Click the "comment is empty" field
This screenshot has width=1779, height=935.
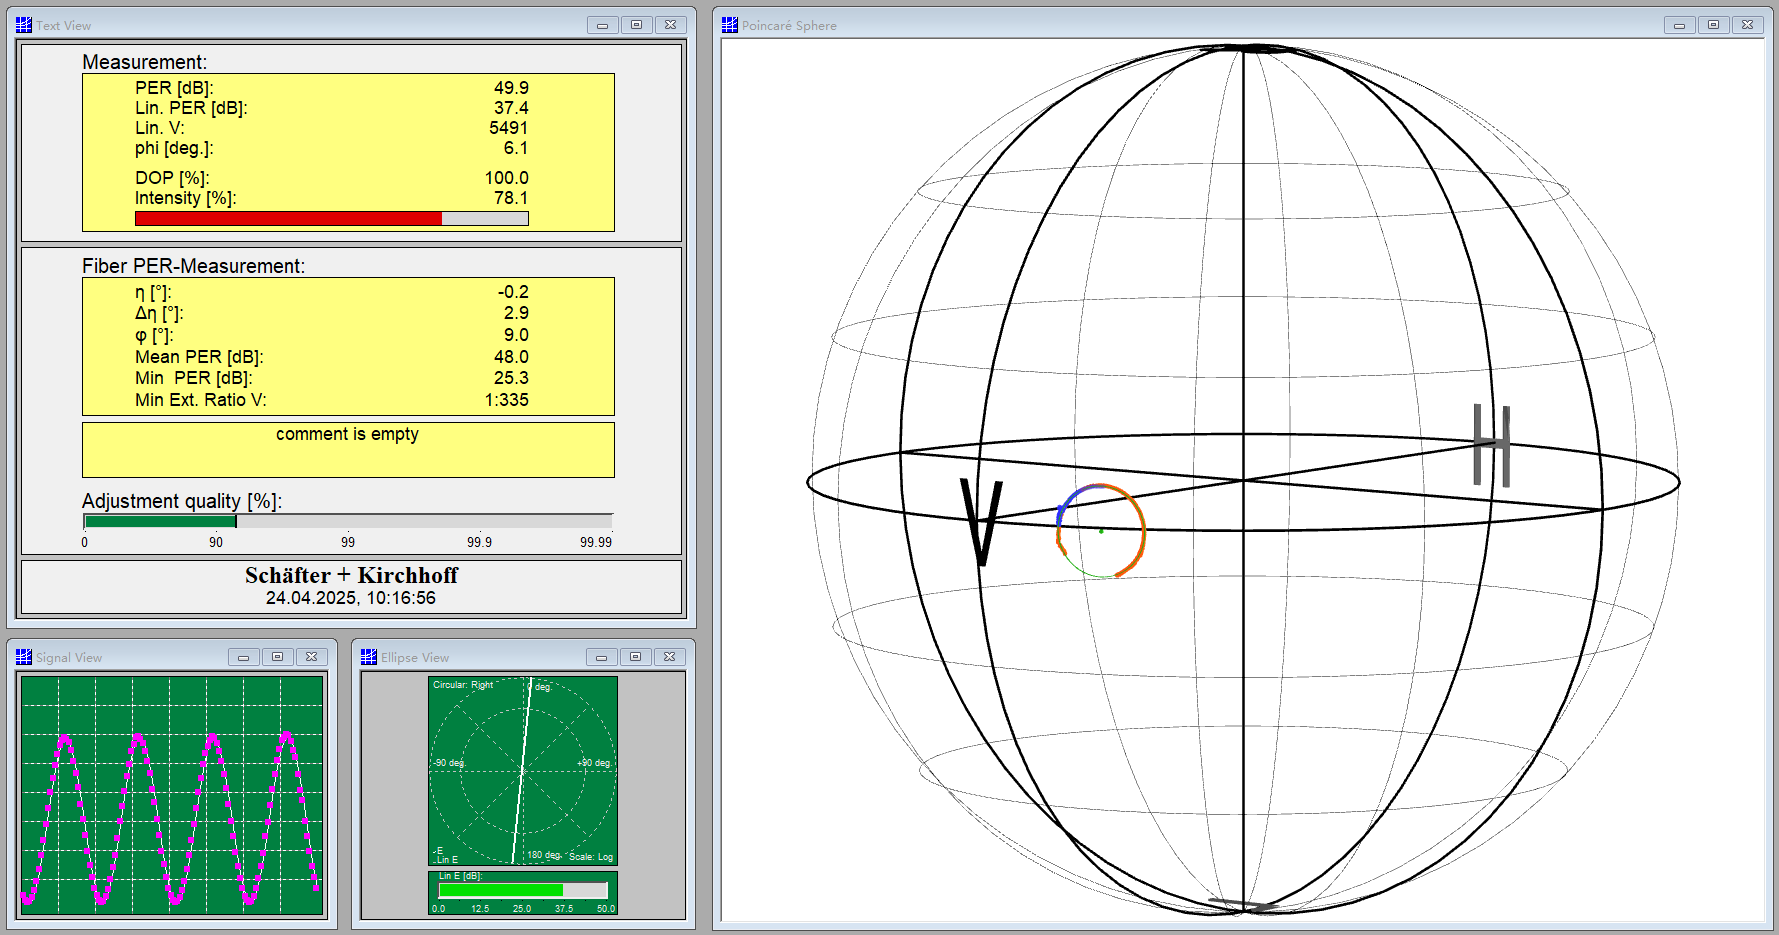[x=348, y=449]
